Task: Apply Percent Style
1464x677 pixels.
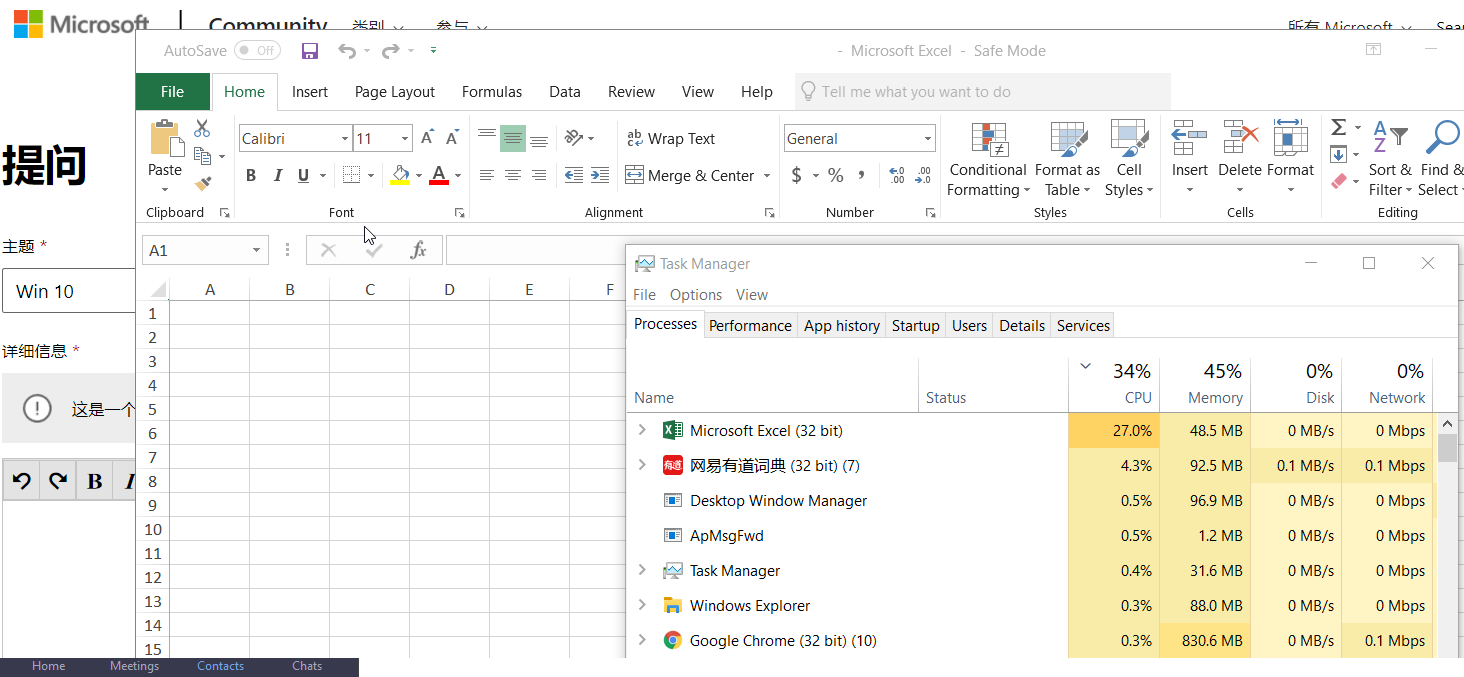Action: point(835,175)
